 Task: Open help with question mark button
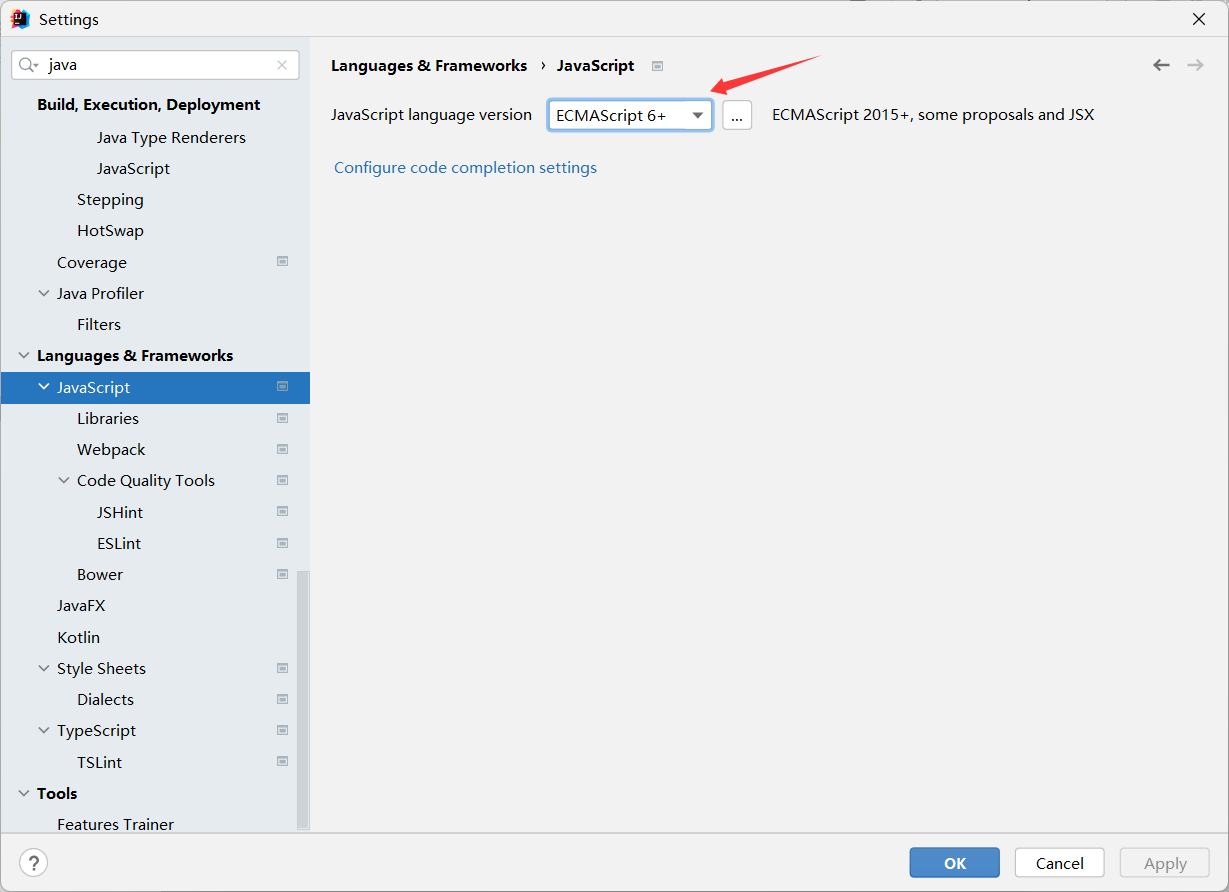coord(33,863)
